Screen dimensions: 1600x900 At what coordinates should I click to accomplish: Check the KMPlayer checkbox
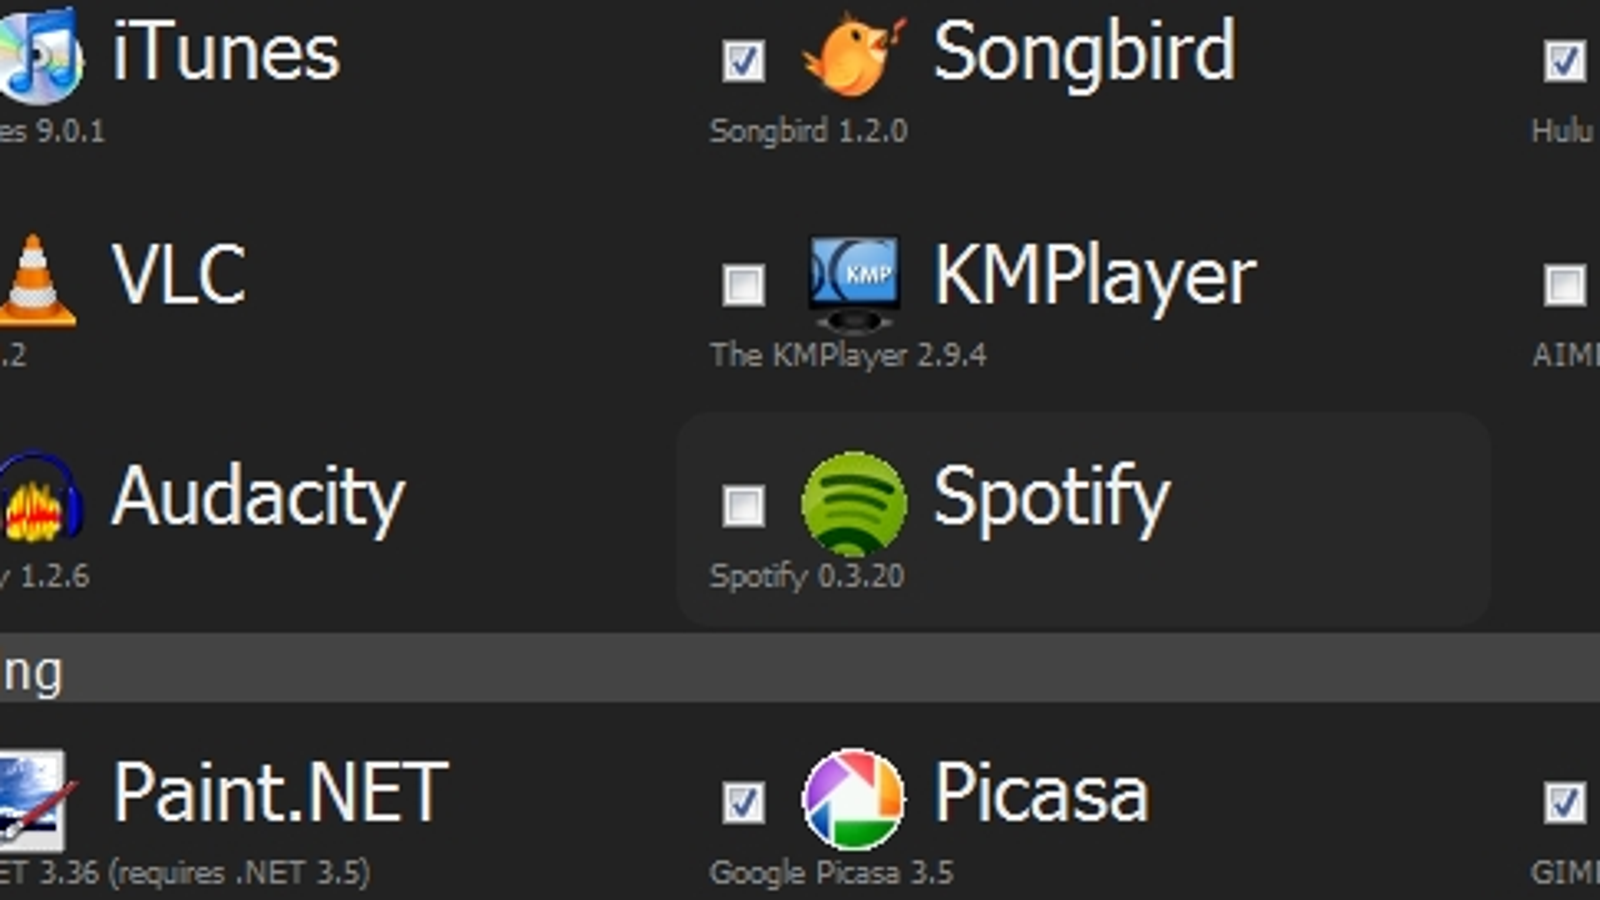pyautogui.click(x=743, y=285)
